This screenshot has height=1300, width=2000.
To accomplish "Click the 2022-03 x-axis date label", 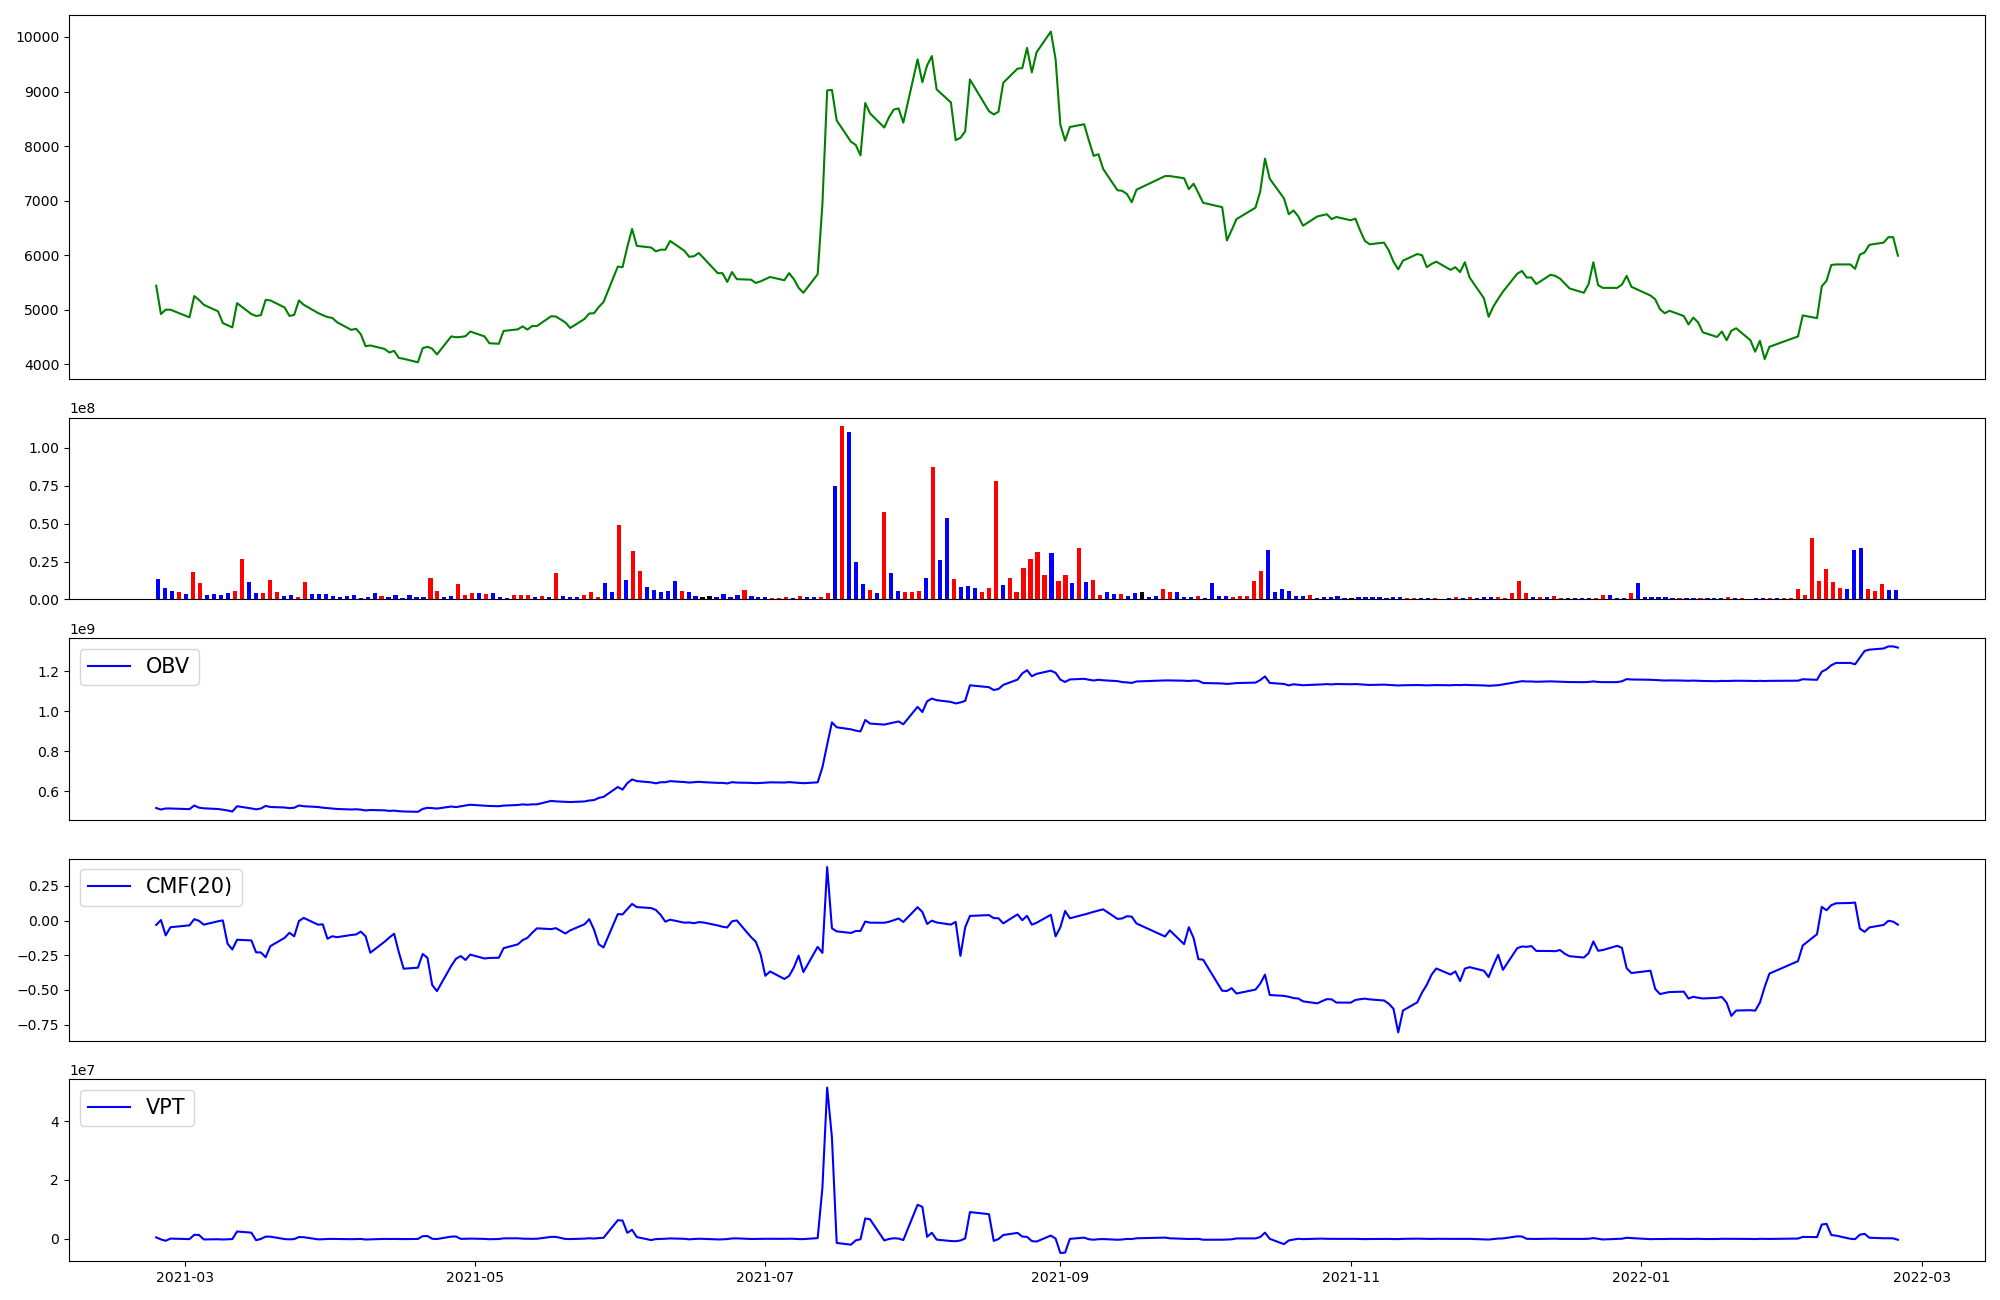I will (1922, 1276).
